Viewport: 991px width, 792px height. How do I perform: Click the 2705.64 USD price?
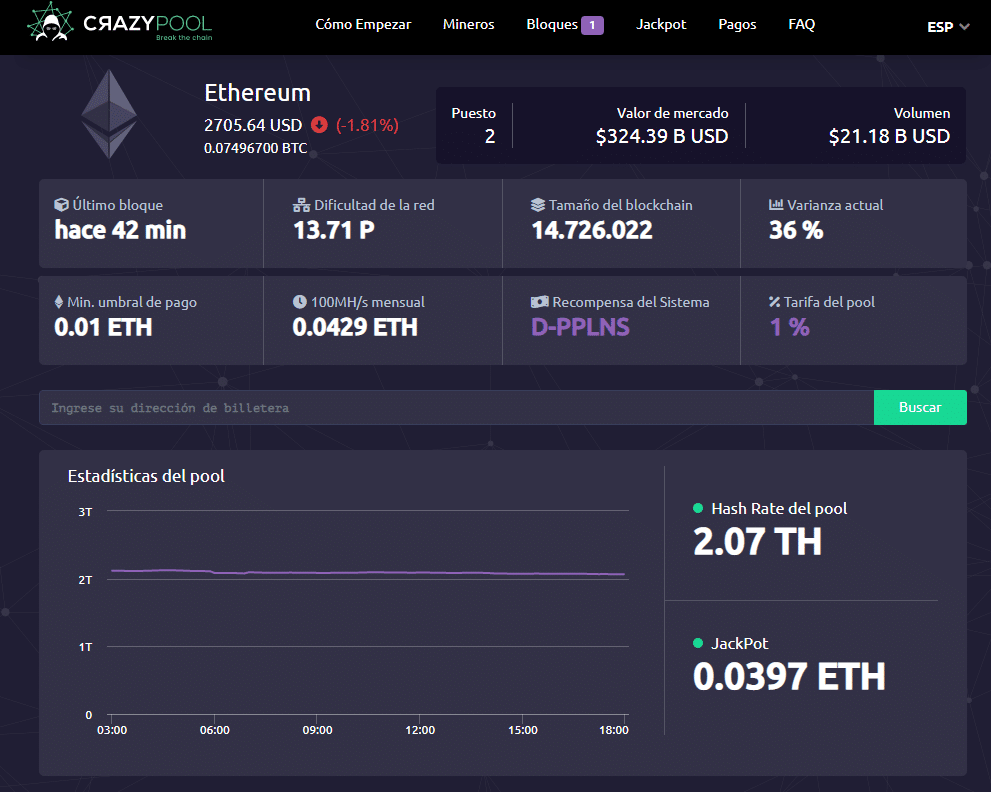(x=253, y=125)
